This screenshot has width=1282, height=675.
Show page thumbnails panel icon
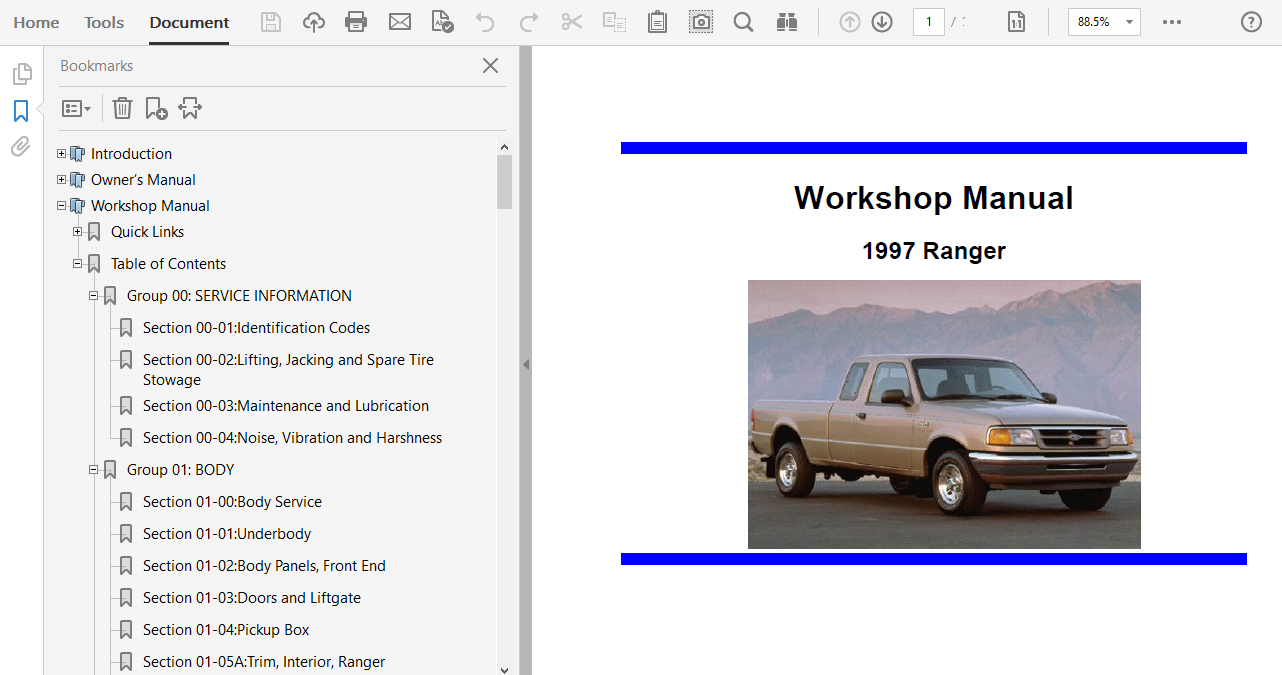[21, 74]
